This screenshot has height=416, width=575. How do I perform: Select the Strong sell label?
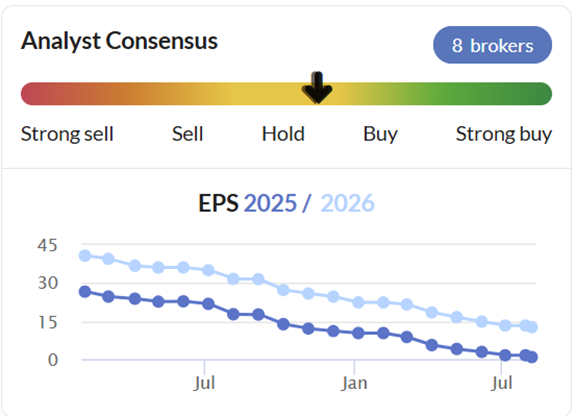[67, 134]
